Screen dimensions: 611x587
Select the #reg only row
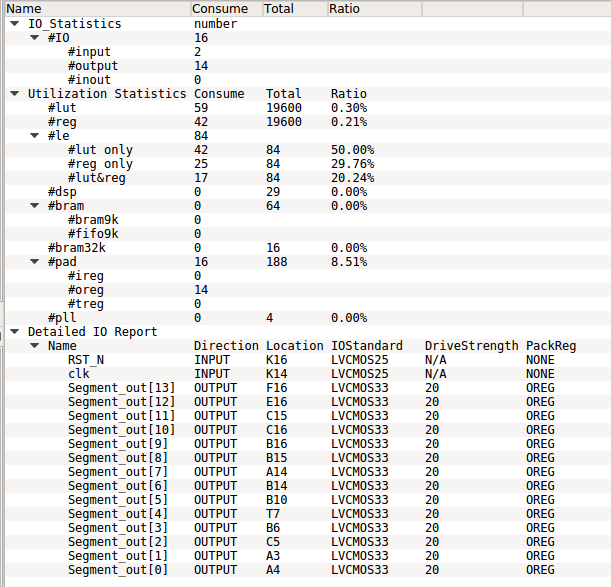click(x=308, y=164)
